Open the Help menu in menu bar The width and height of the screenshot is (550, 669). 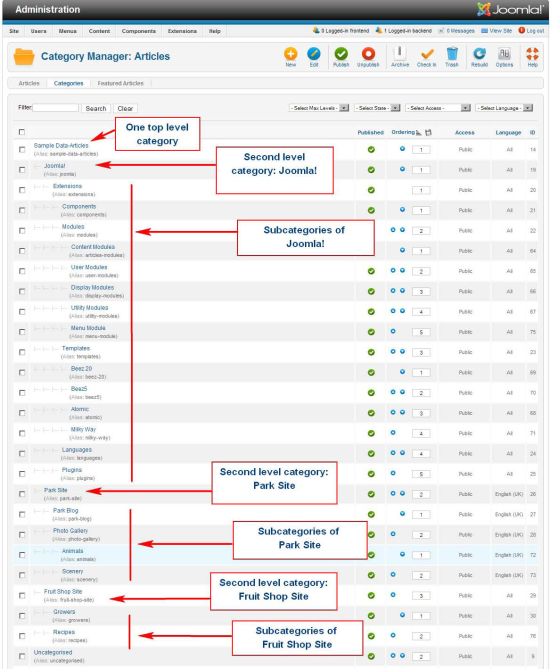coord(215,31)
